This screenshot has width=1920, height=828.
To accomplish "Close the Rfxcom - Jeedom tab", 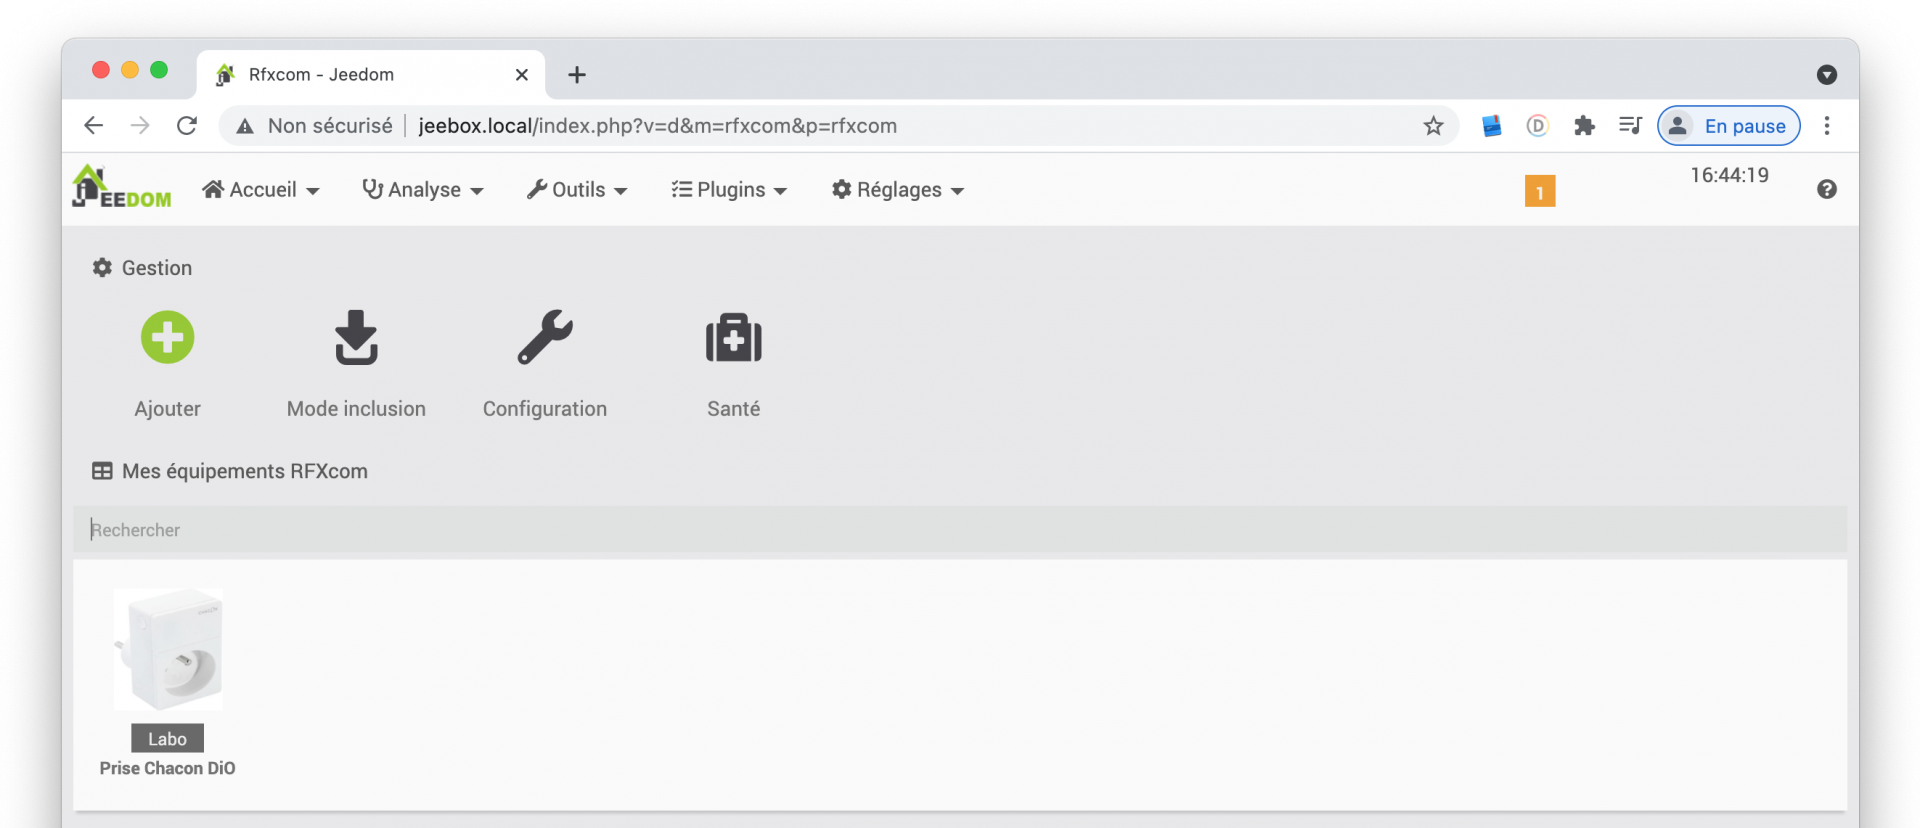I will [521, 75].
